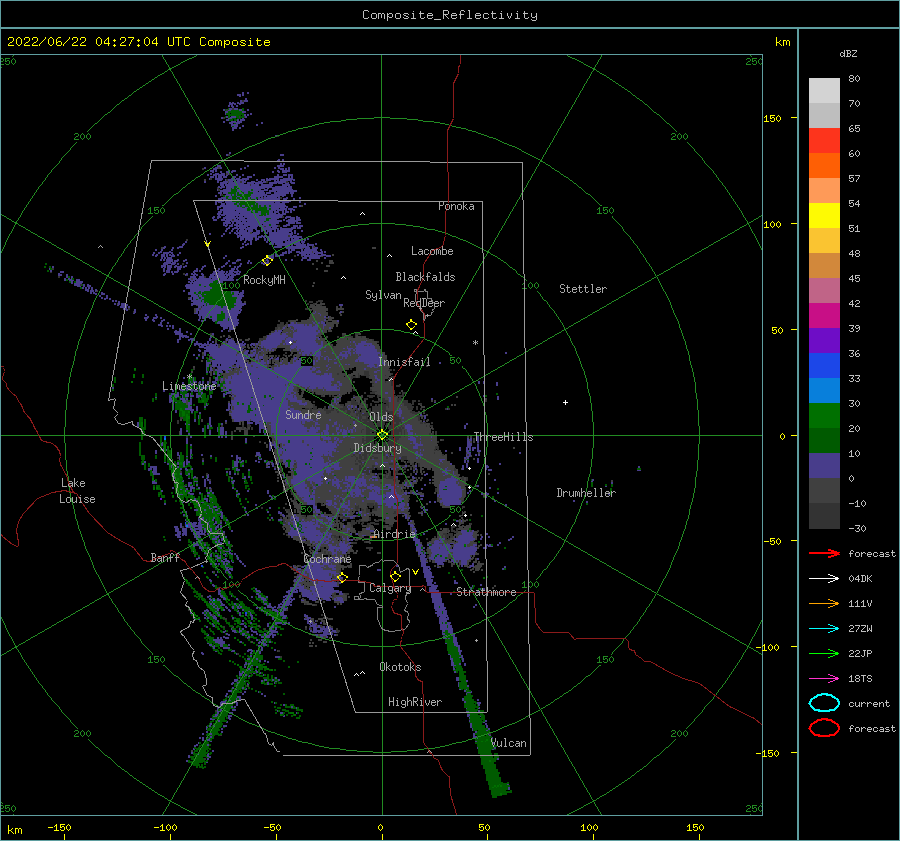The width and height of the screenshot is (900, 841).
Task: Click the HighRiver label
Action: [415, 702]
